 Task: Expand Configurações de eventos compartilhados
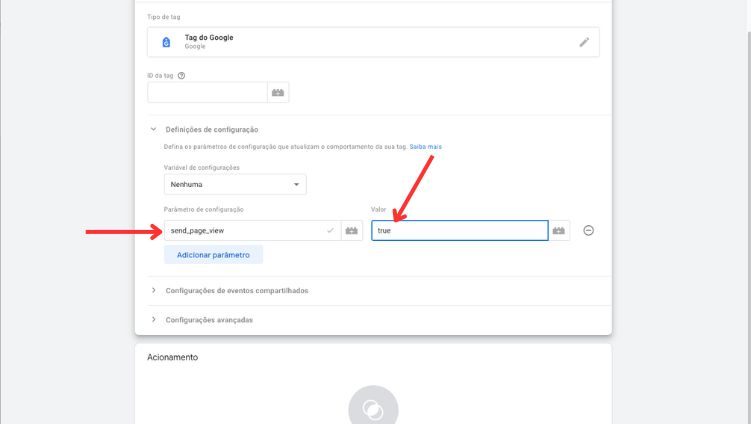(x=153, y=290)
